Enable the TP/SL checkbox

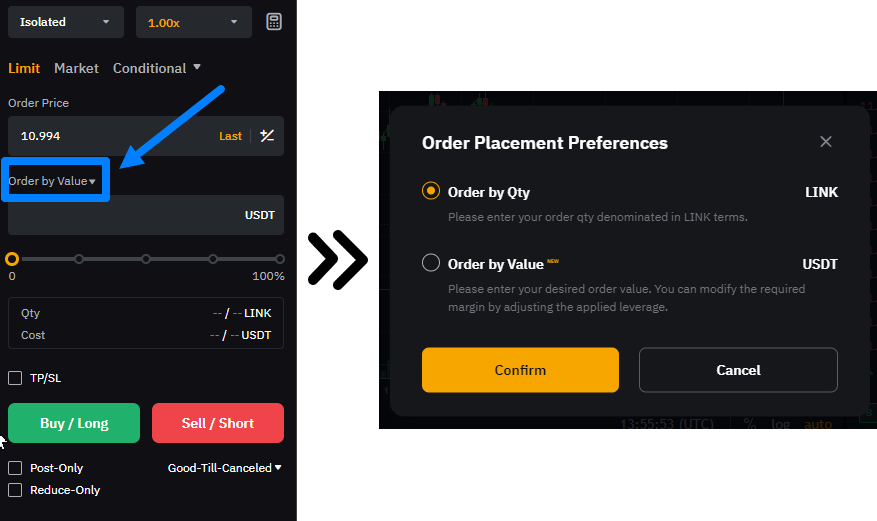[15, 378]
